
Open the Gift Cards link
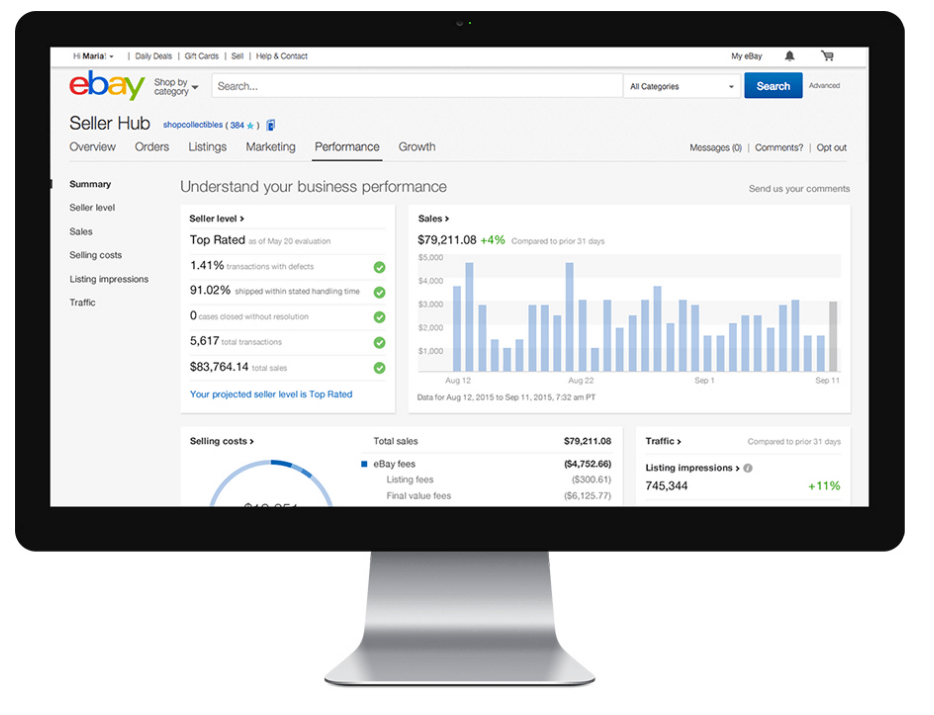(x=201, y=57)
